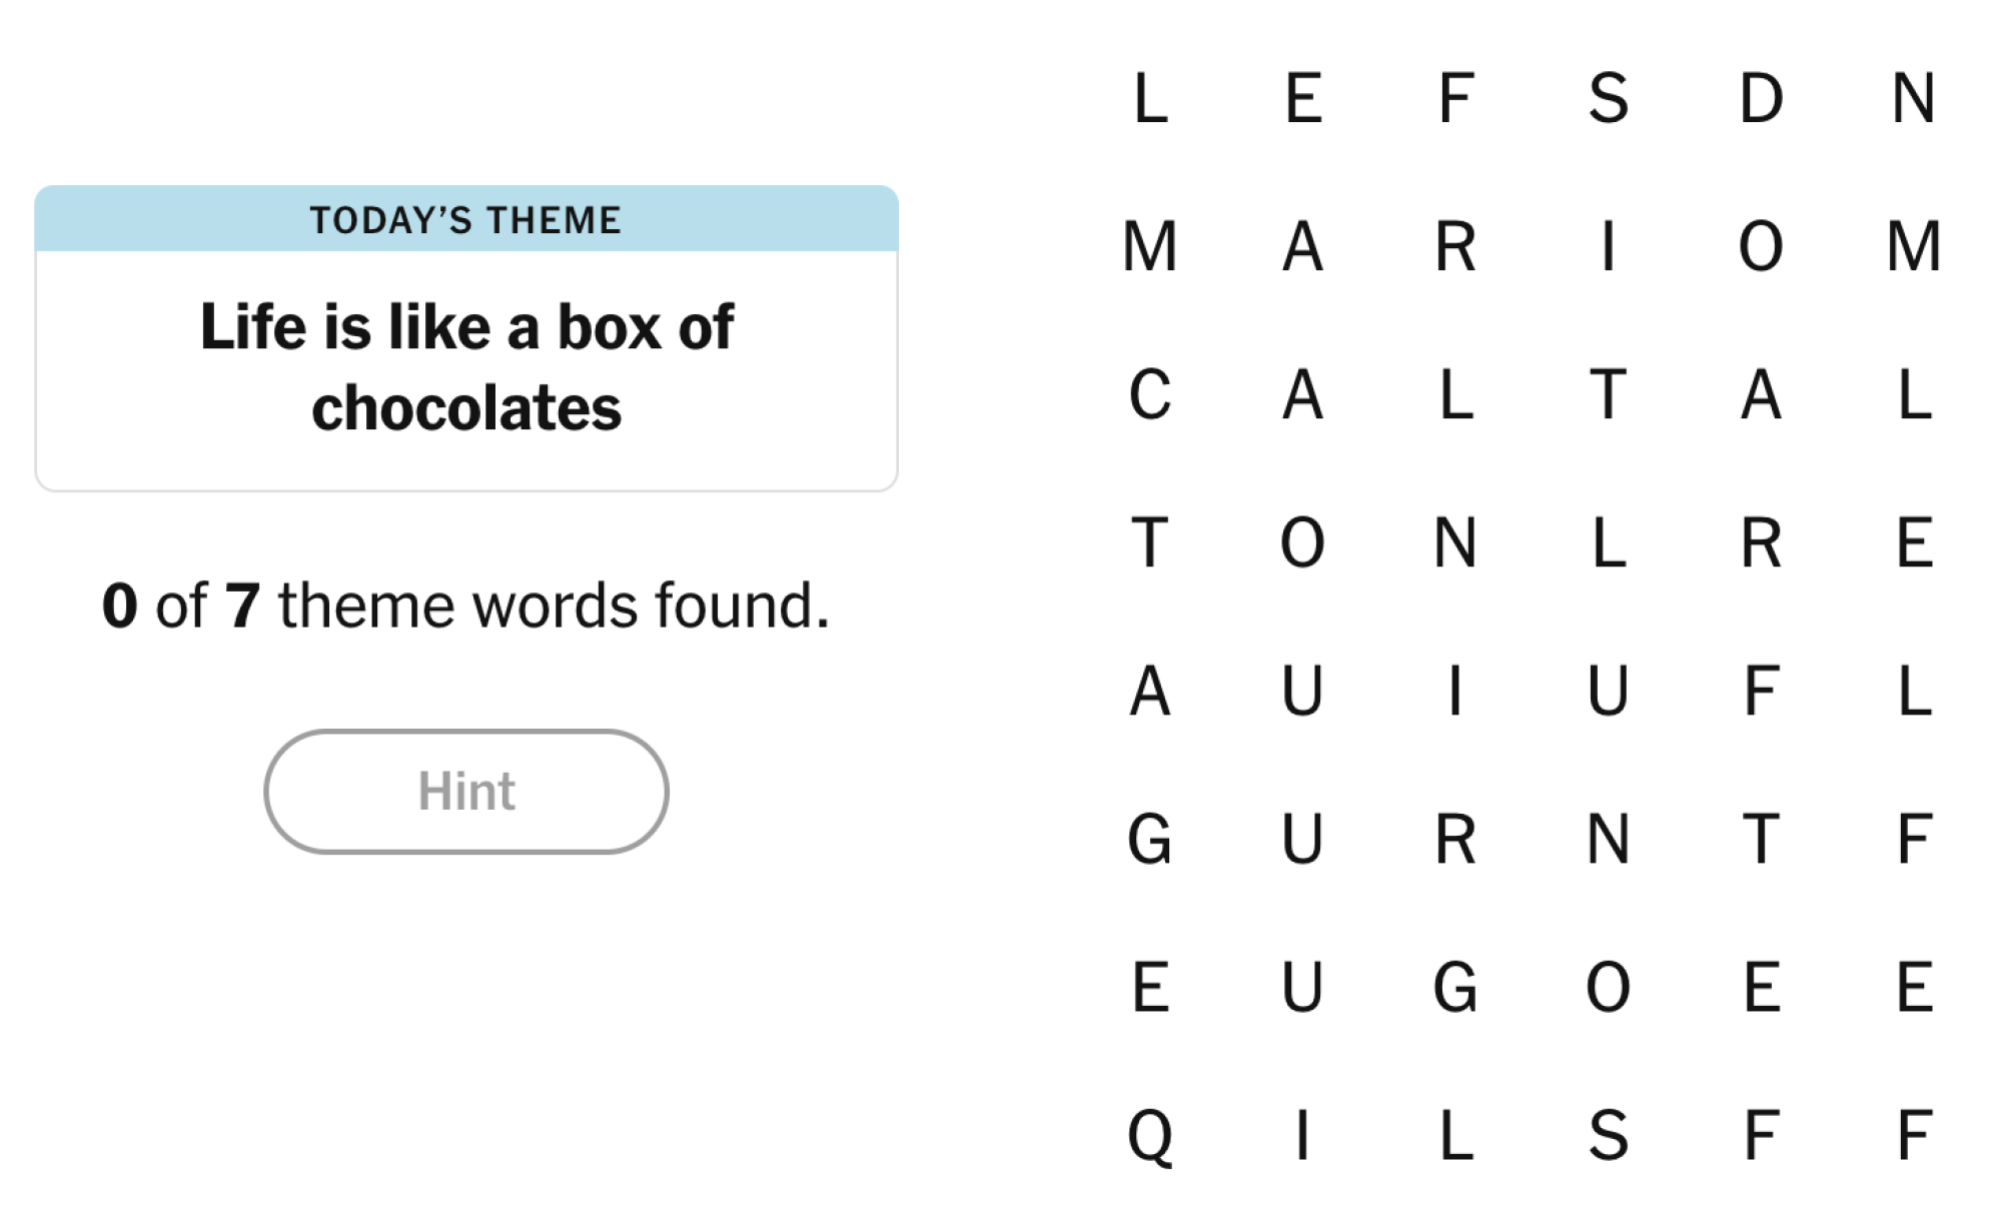Screen dimensions: 2000x1213
Task: Select the letter C in the grid
Action: point(1150,394)
